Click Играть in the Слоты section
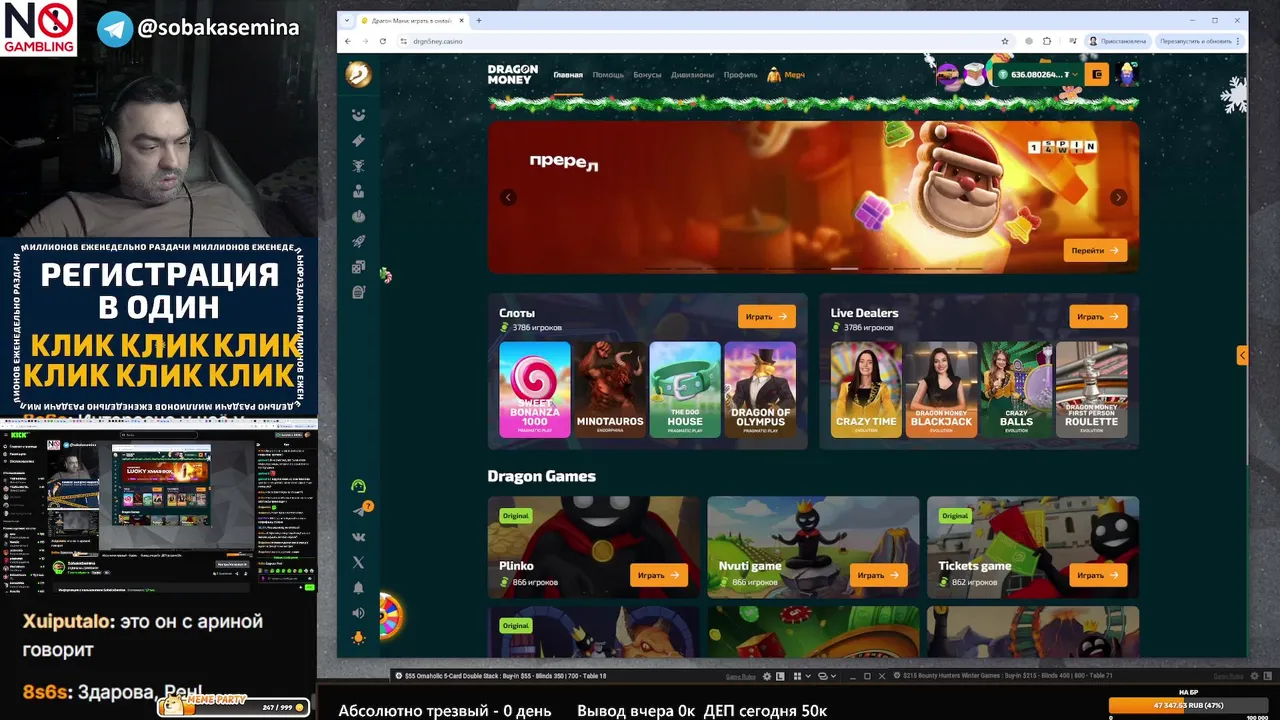The image size is (1280, 720). pos(767,316)
